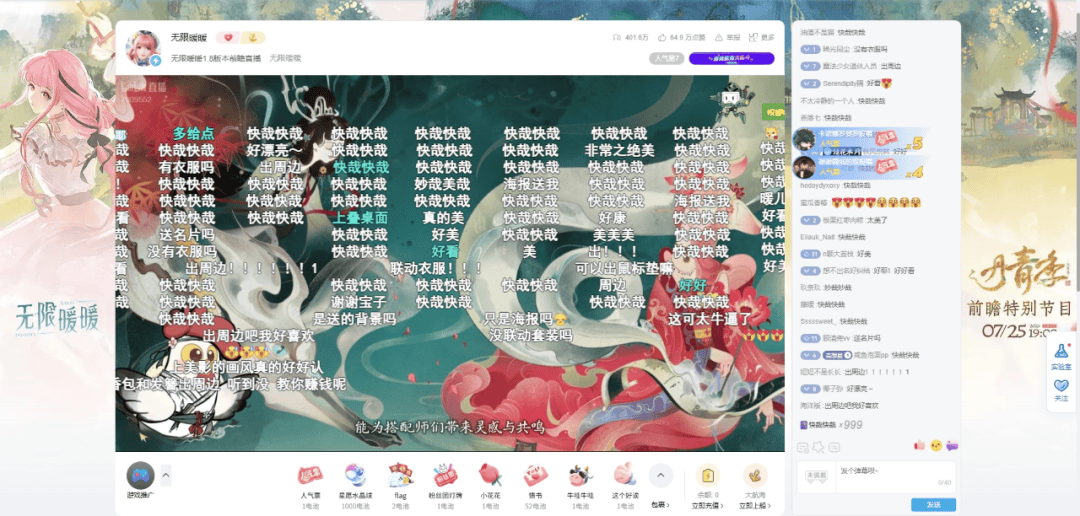Click the 大航海 anchor icon

(x=755, y=476)
